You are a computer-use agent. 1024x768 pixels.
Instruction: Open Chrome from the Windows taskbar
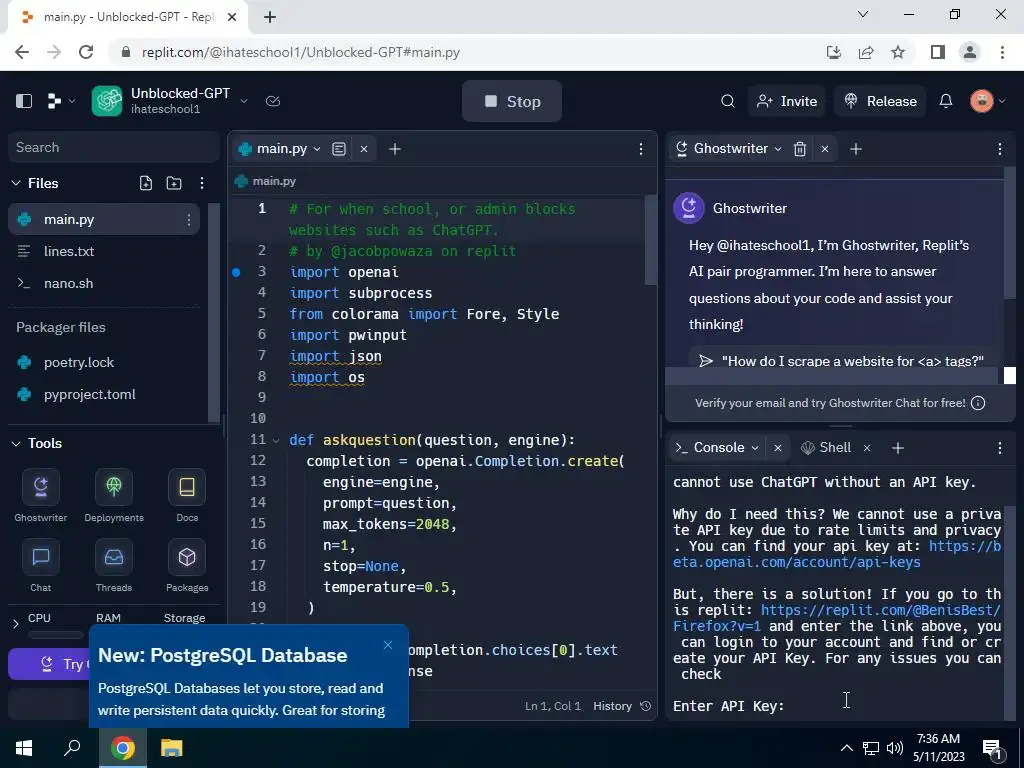pos(123,748)
